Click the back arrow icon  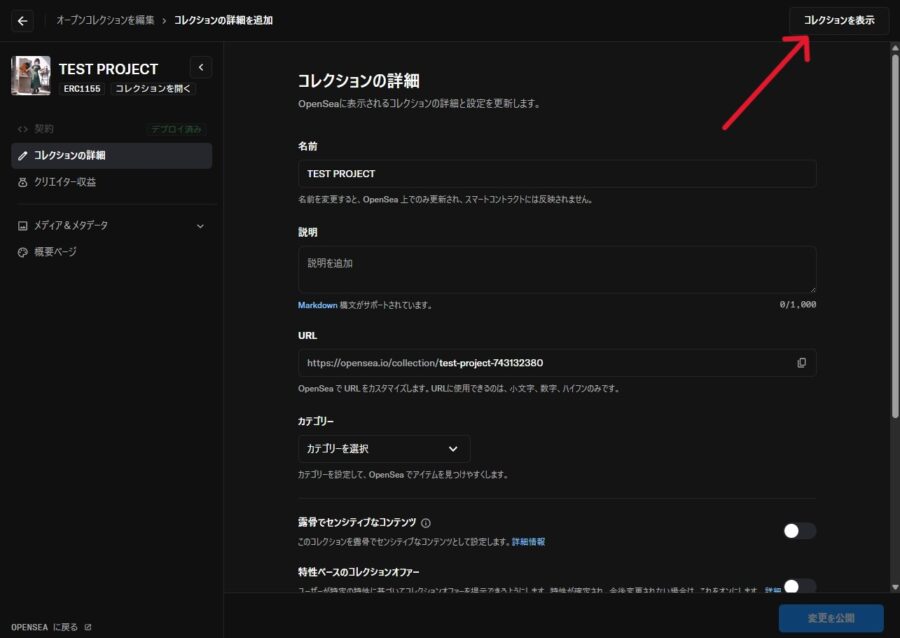(22, 21)
